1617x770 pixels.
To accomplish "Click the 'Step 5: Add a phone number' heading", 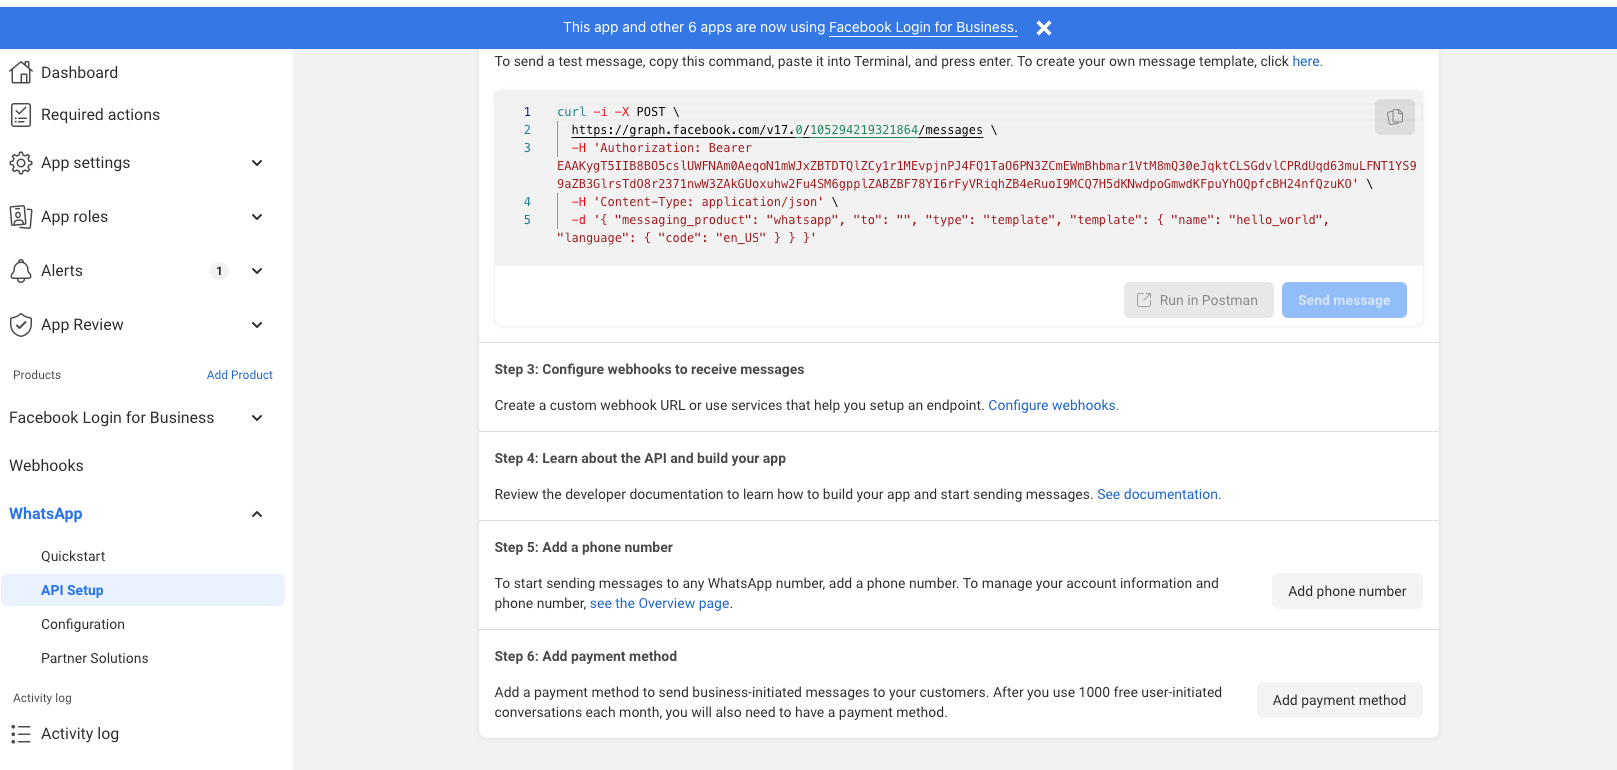I will point(583,547).
